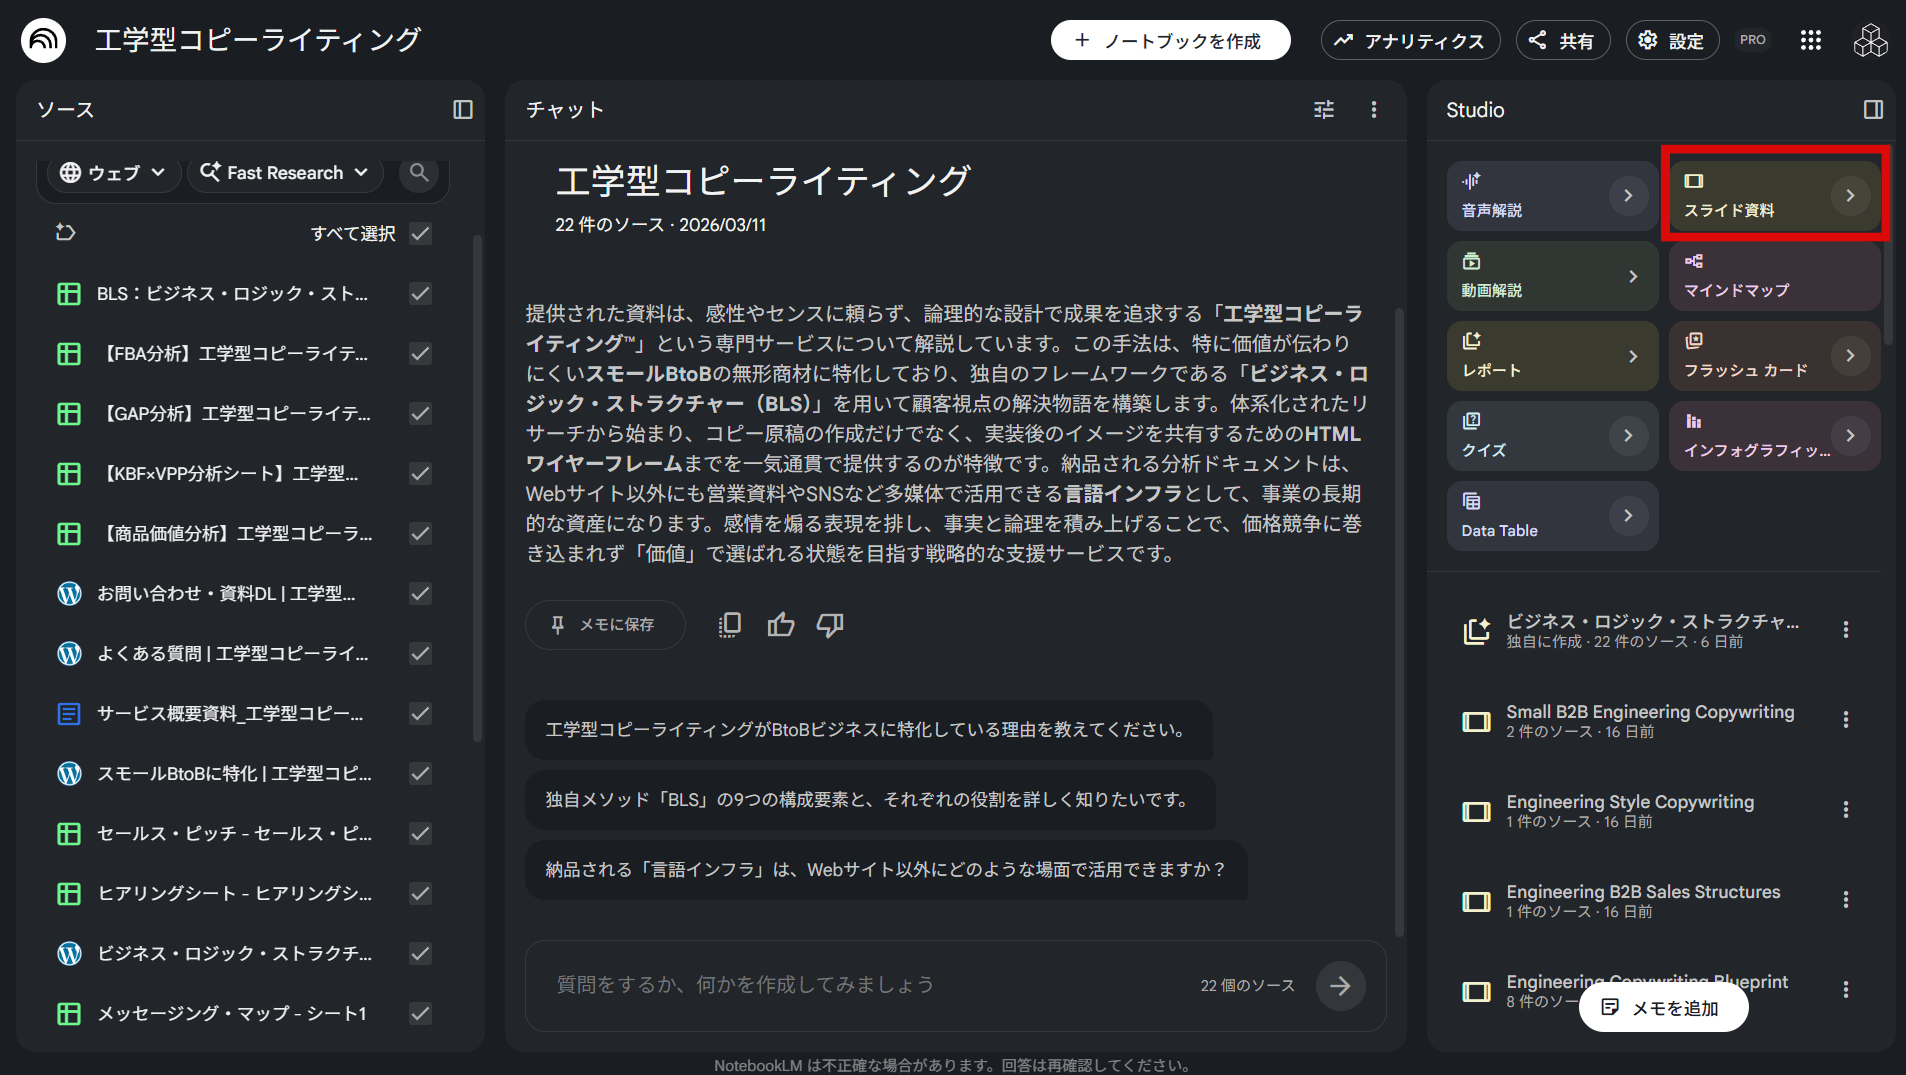Uncheck the 【GAP分析】 source checkbox
1906x1075 pixels.
[421, 414]
